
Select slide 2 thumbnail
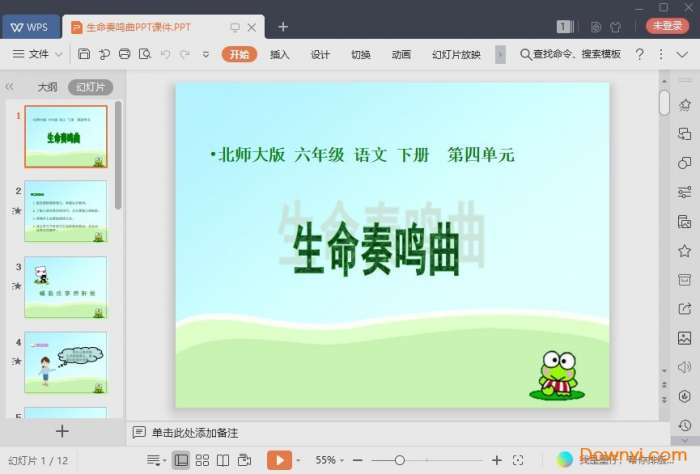66,212
